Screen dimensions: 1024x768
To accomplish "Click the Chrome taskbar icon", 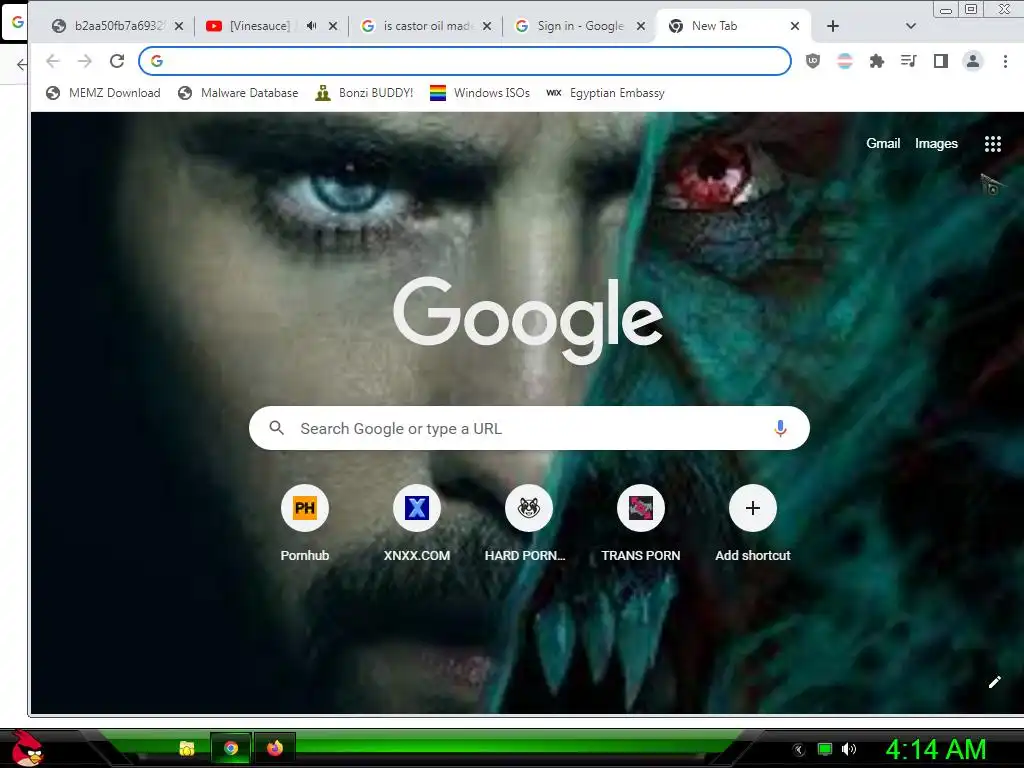I will pos(231,748).
